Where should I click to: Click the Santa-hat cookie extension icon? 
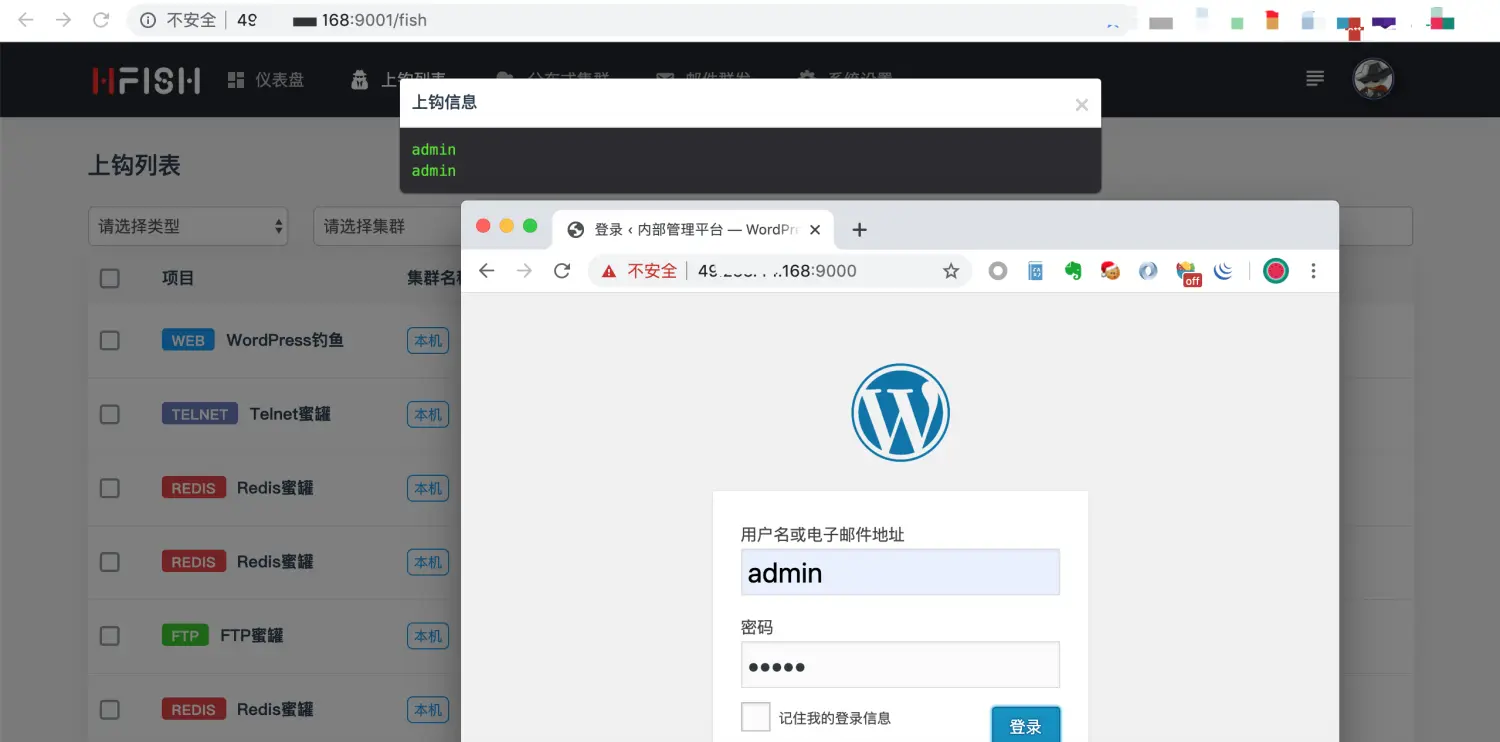click(x=1110, y=270)
